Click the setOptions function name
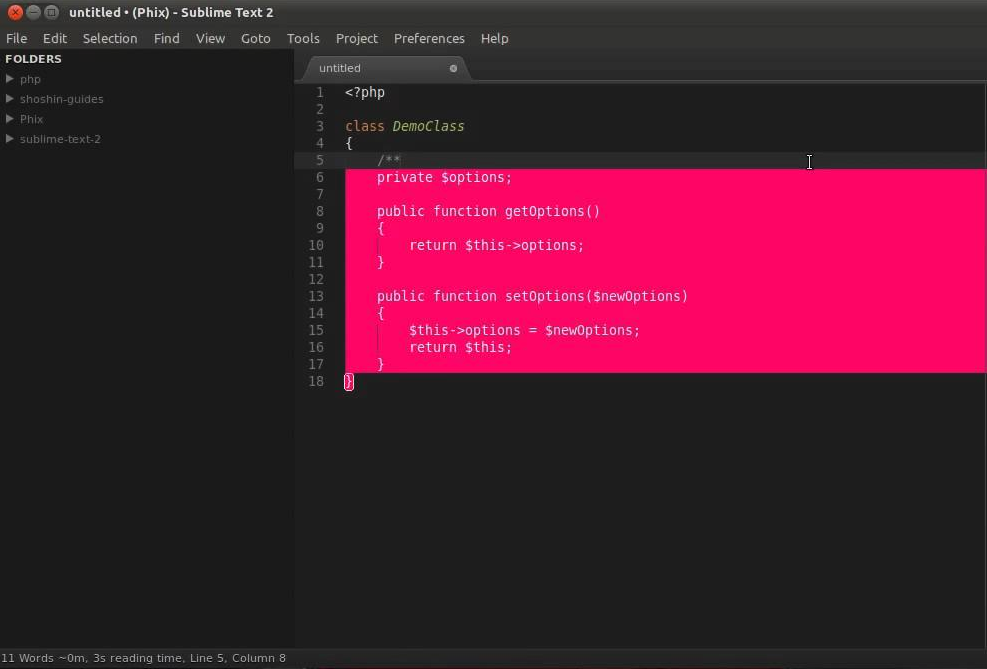Viewport: 987px width, 669px height. (x=544, y=296)
